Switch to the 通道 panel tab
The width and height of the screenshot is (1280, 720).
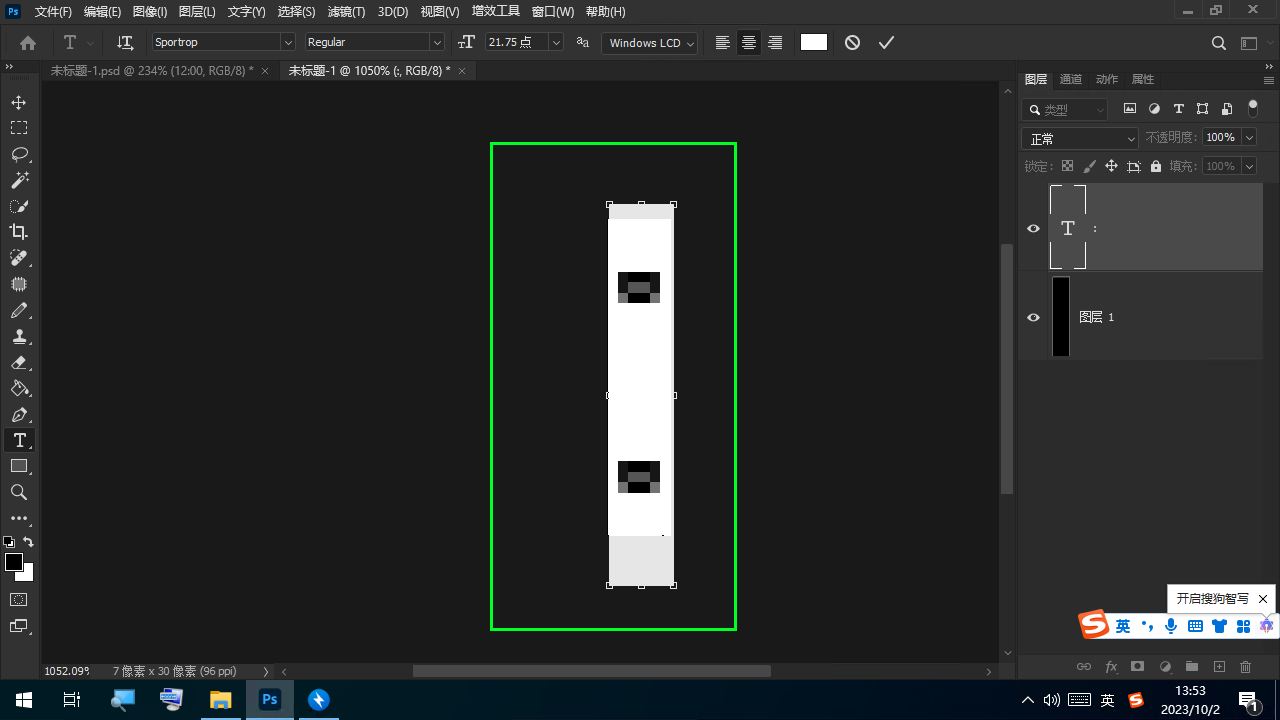pos(1071,79)
